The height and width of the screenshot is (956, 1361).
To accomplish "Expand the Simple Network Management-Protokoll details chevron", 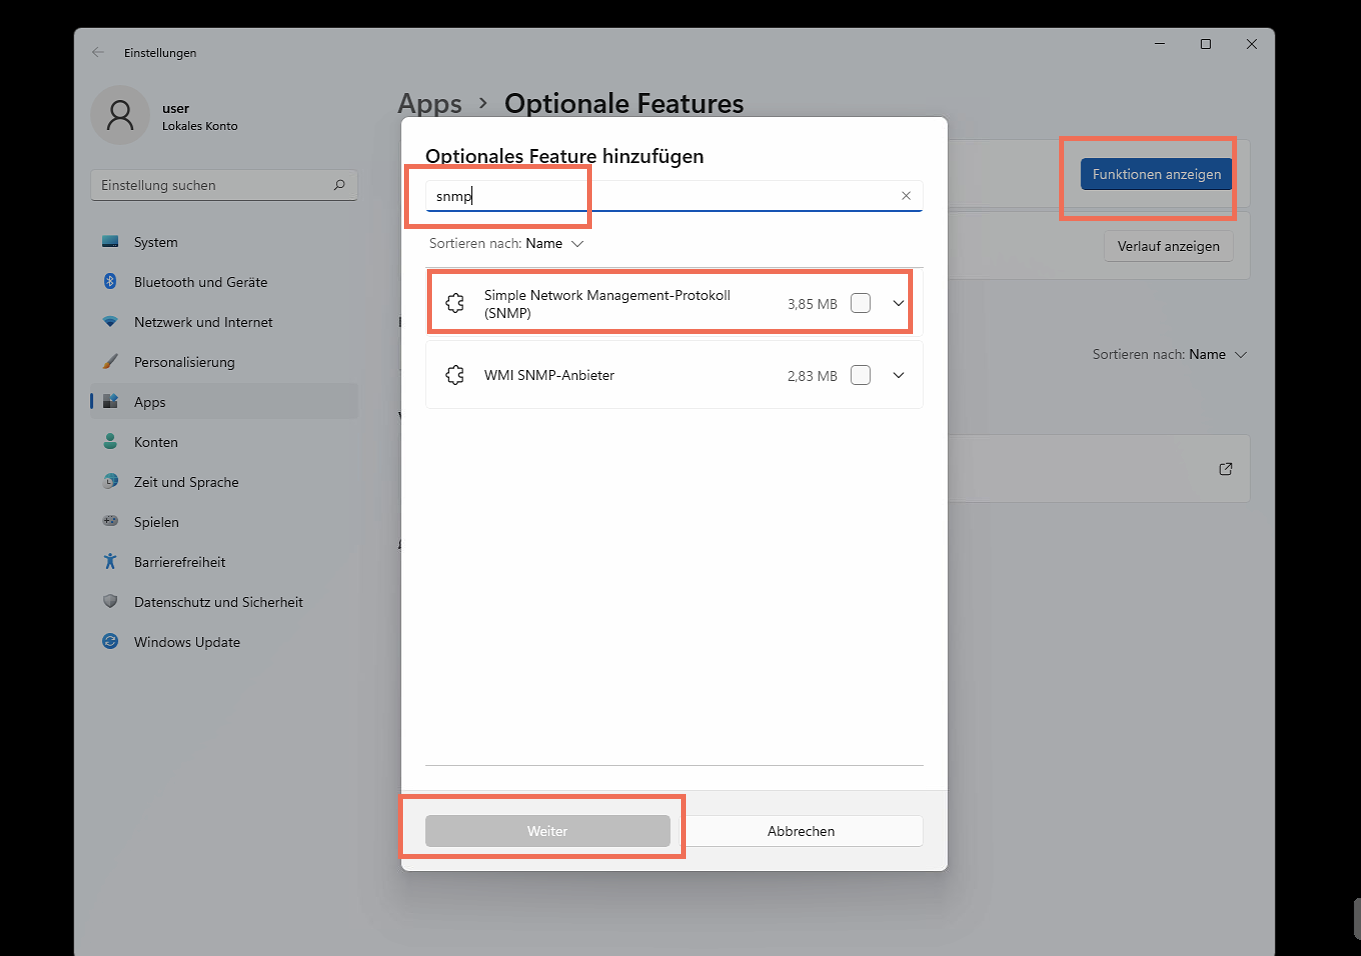I will [x=898, y=304].
